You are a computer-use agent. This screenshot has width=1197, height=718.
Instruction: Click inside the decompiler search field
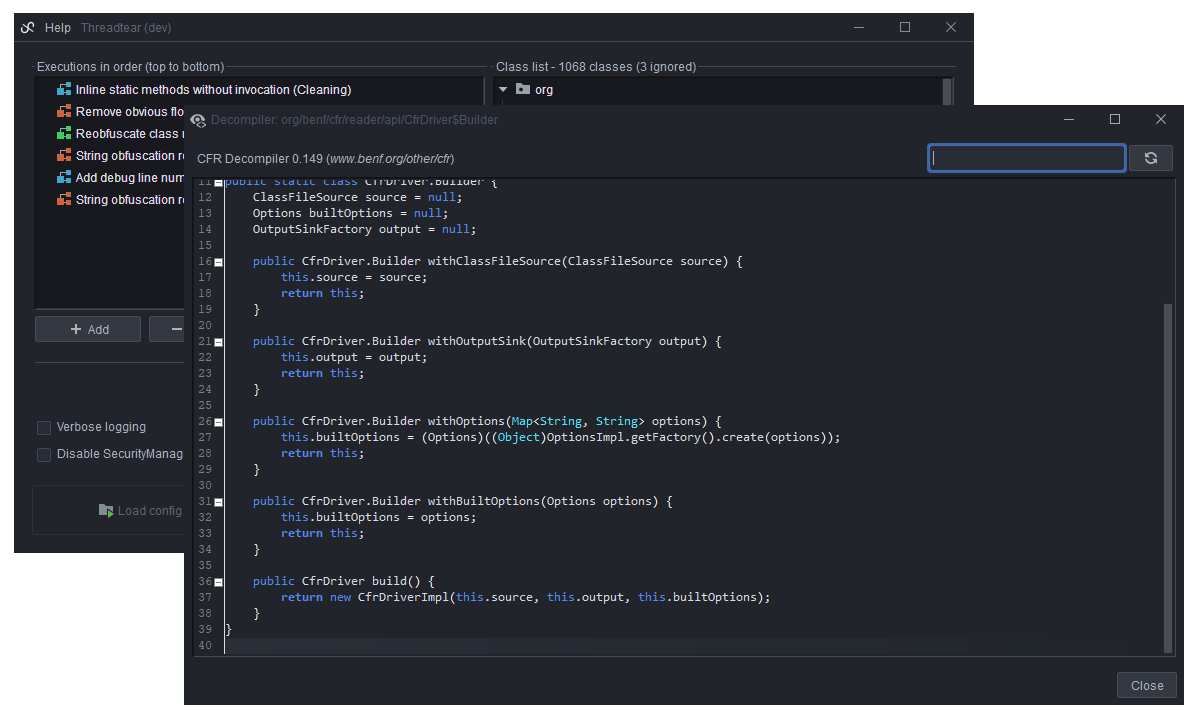coord(1026,158)
